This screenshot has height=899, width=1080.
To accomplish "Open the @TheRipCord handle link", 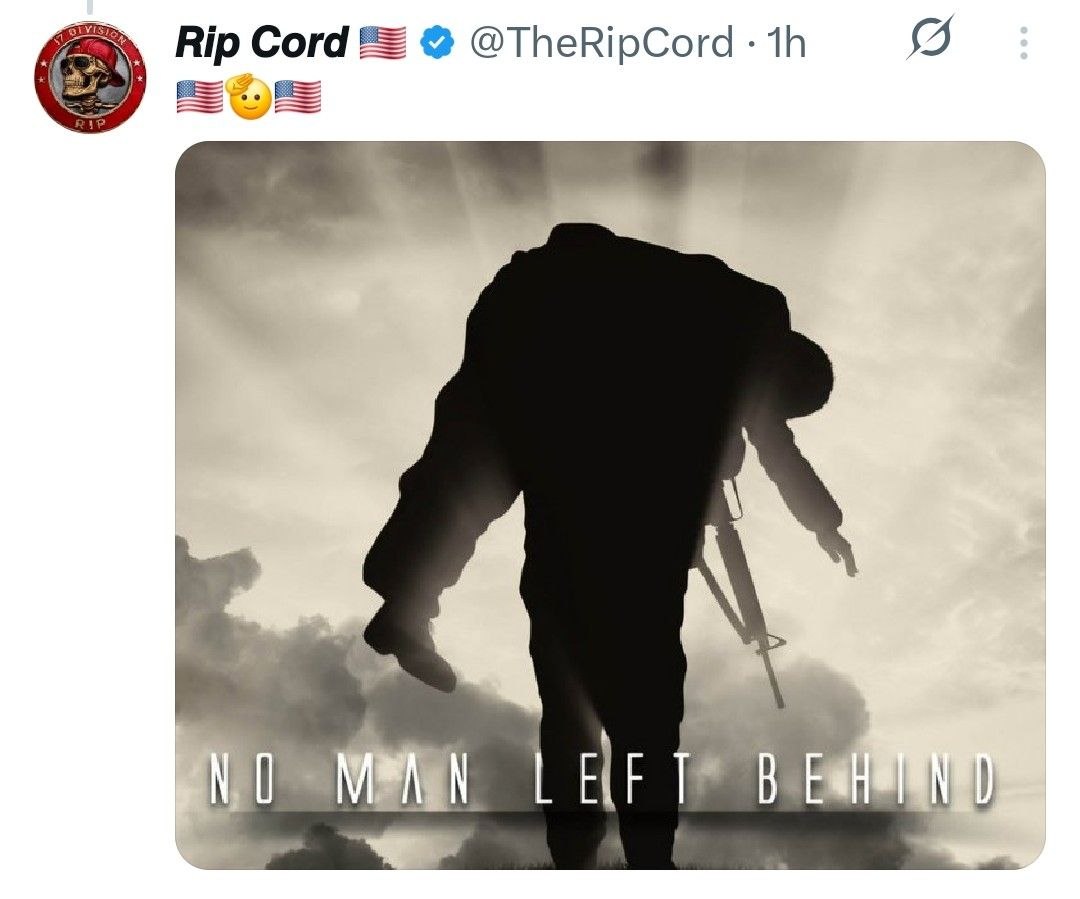I will coord(601,43).
